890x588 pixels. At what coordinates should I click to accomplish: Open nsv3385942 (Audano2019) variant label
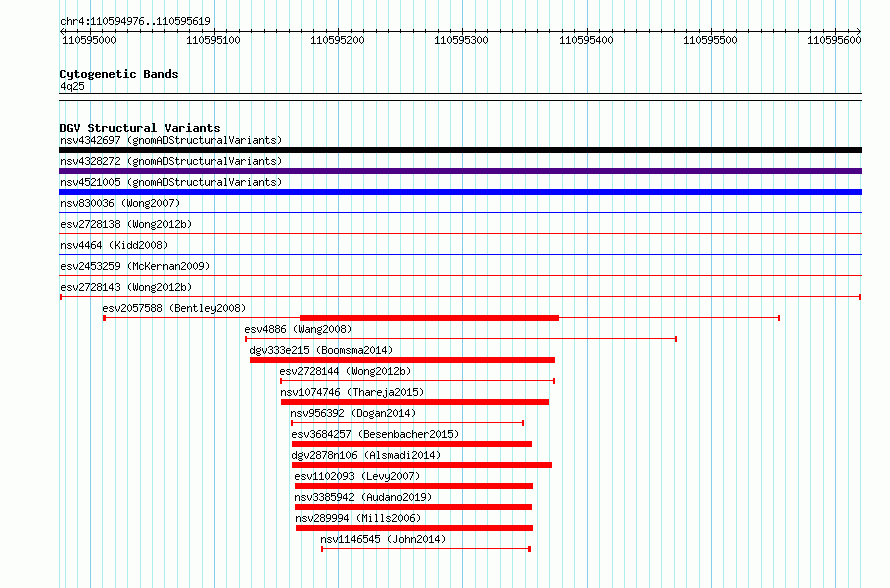point(363,497)
